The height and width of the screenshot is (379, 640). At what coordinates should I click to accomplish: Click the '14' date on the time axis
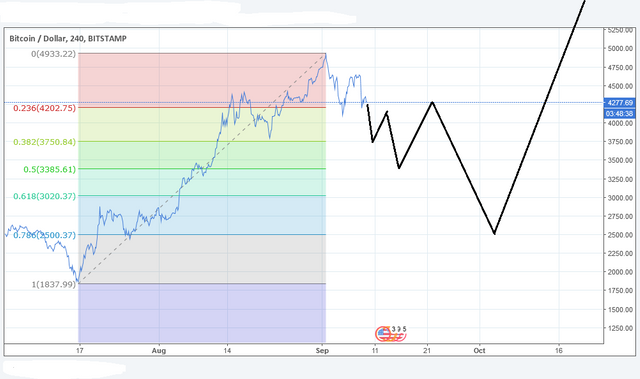pyautogui.click(x=227, y=350)
